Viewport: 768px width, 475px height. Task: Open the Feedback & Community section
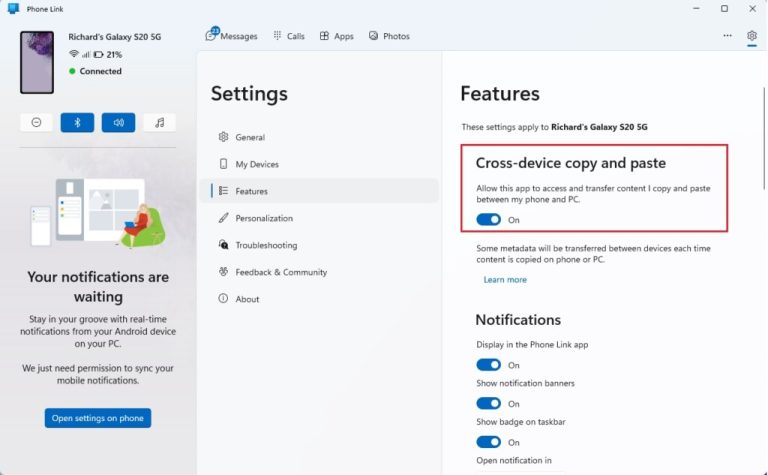point(319,272)
